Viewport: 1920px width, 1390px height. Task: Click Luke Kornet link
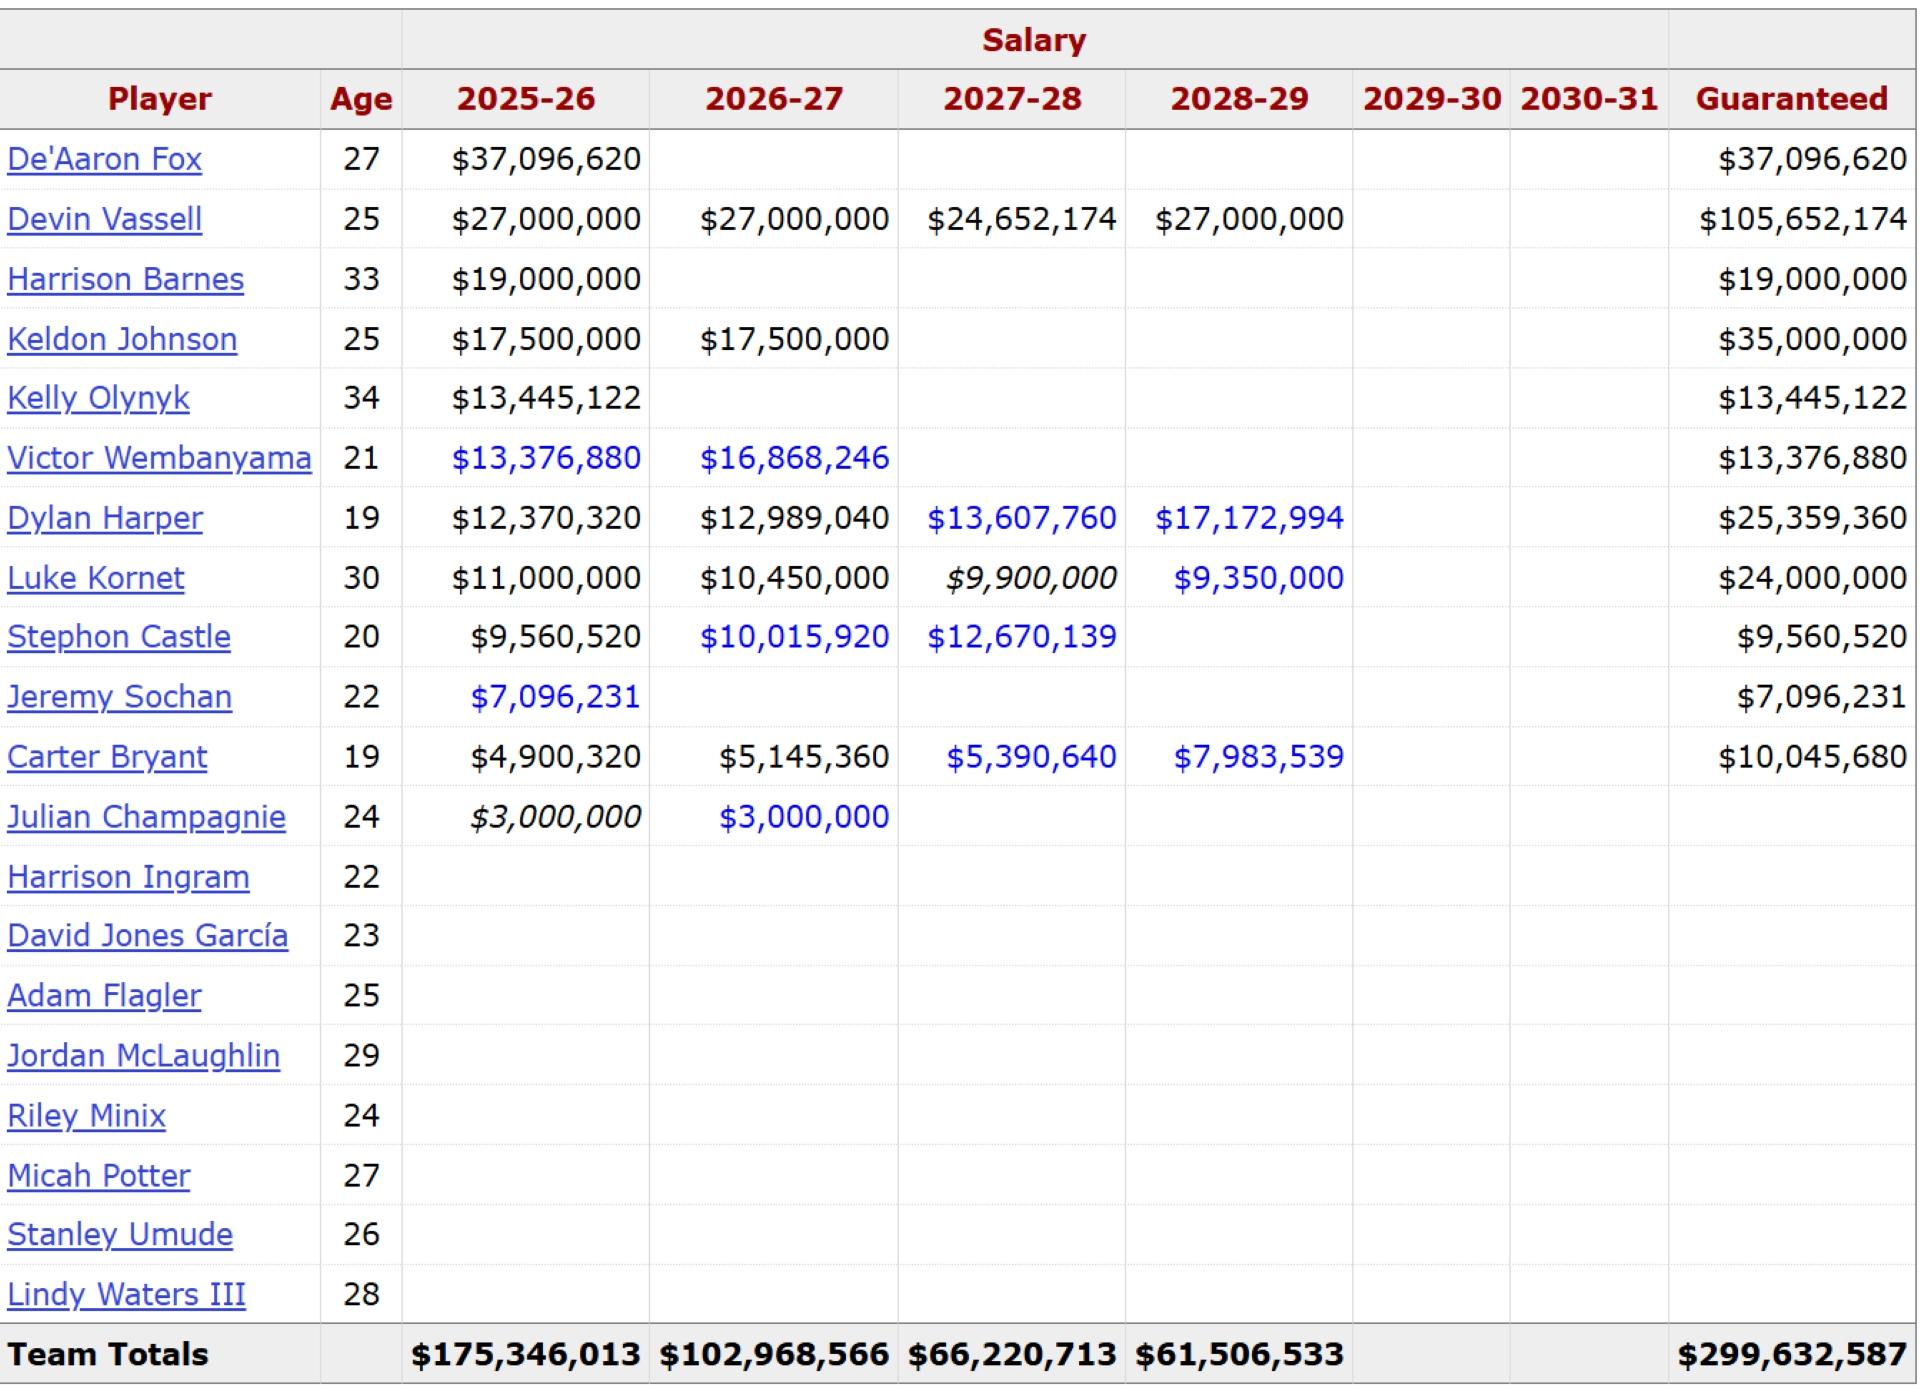95,578
